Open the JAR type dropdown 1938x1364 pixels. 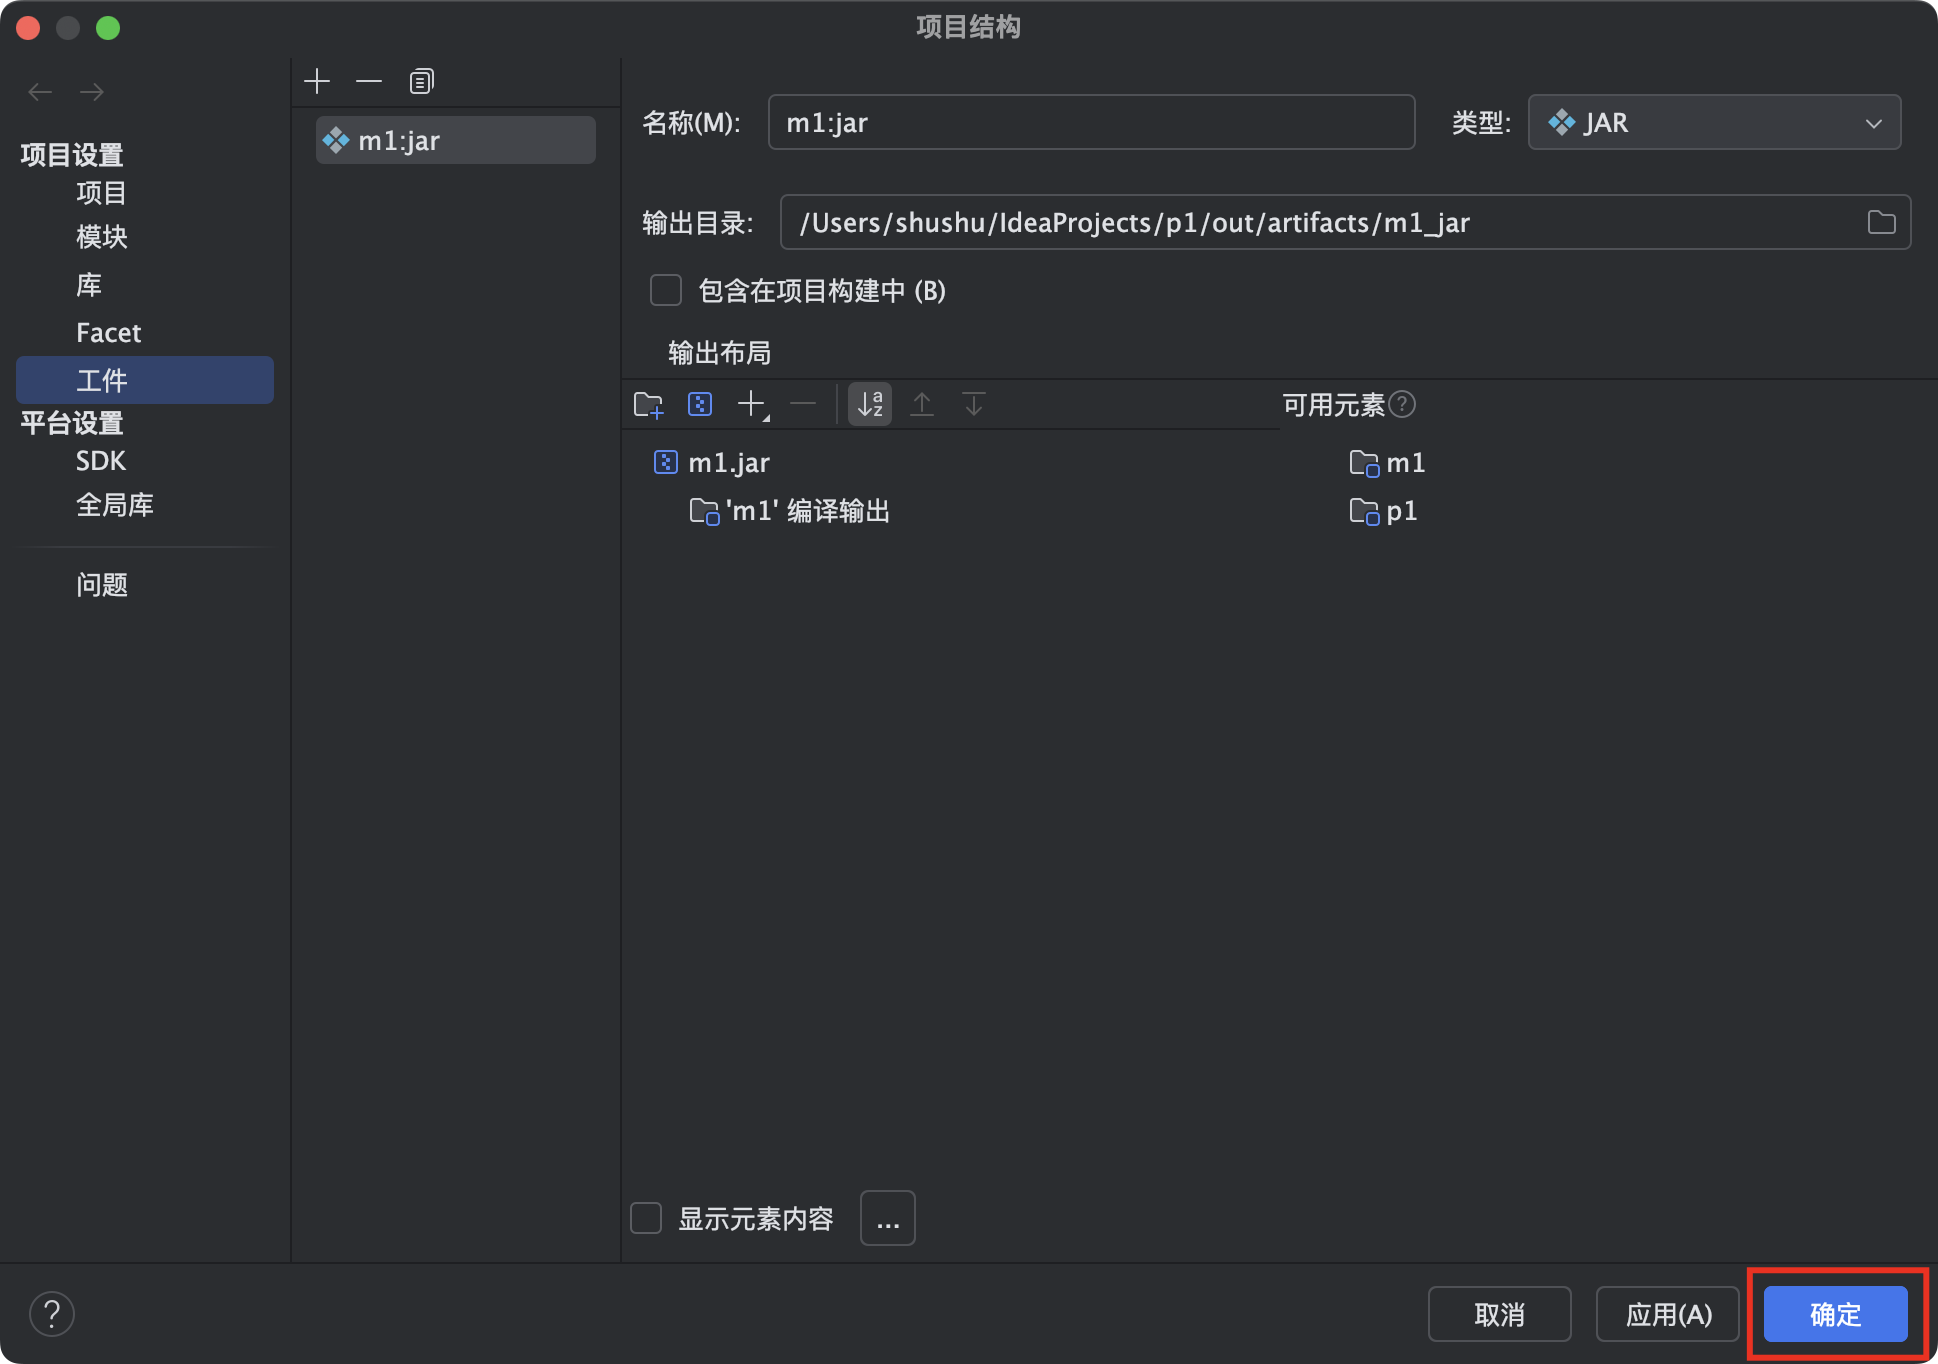click(1714, 122)
